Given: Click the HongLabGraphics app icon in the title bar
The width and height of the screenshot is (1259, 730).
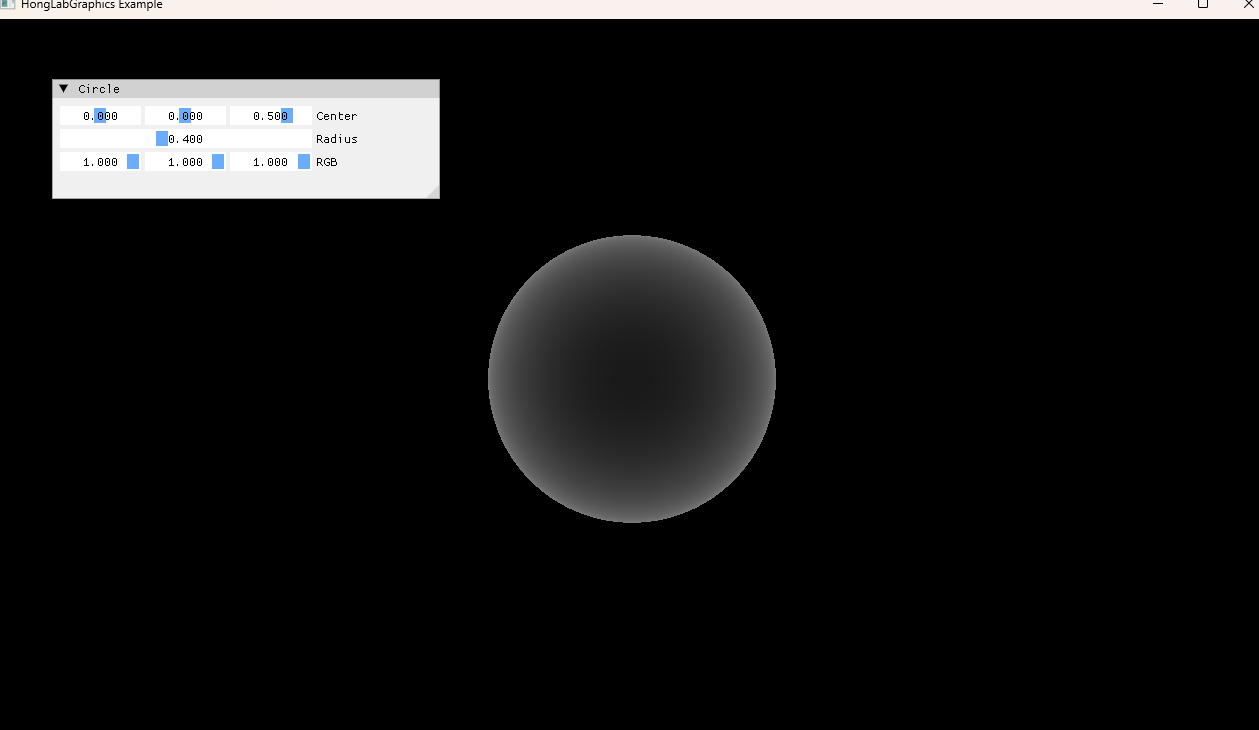Looking at the screenshot, I should (8, 4).
